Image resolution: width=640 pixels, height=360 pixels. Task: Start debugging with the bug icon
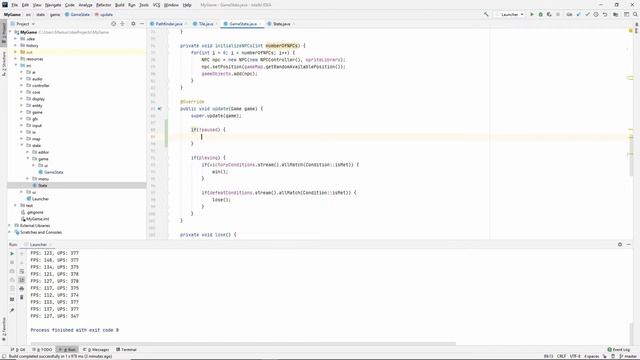[540, 14]
